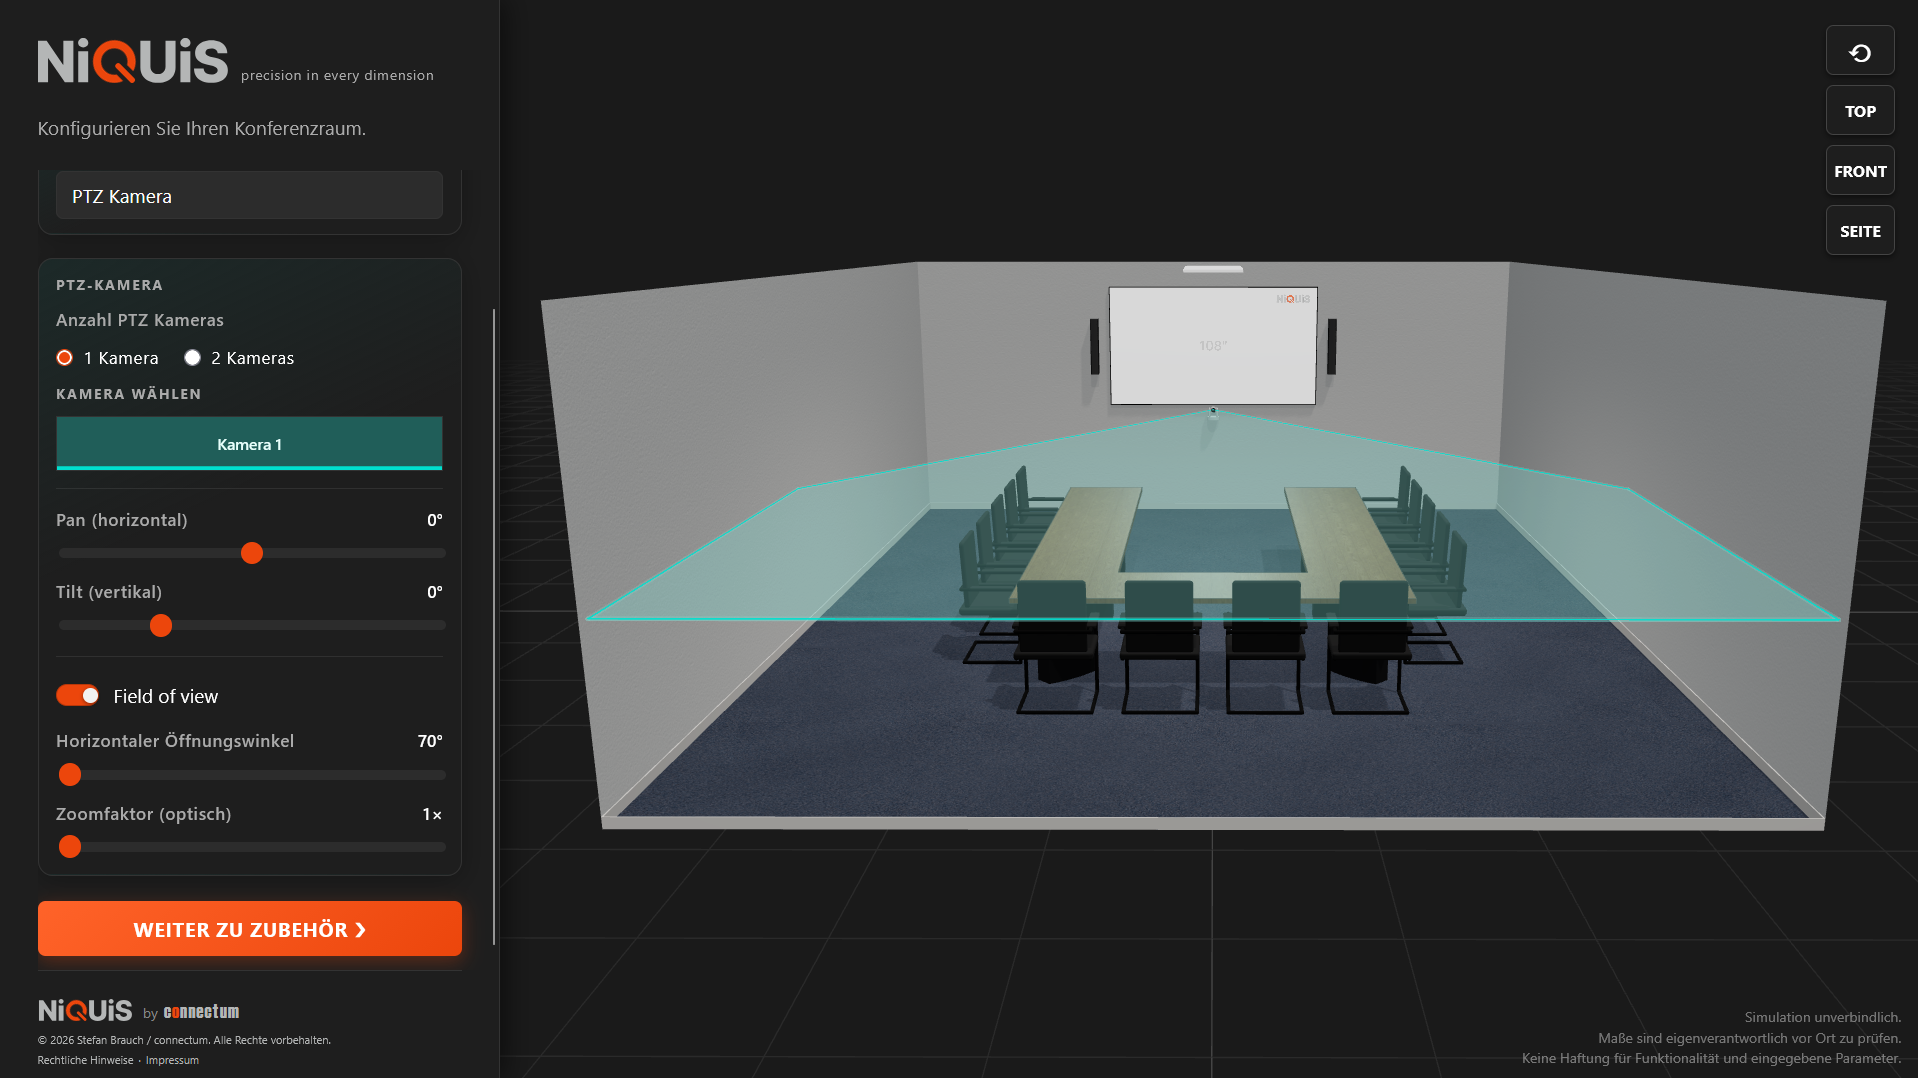Click the Anzahl PTZ Kameras label

(140, 320)
